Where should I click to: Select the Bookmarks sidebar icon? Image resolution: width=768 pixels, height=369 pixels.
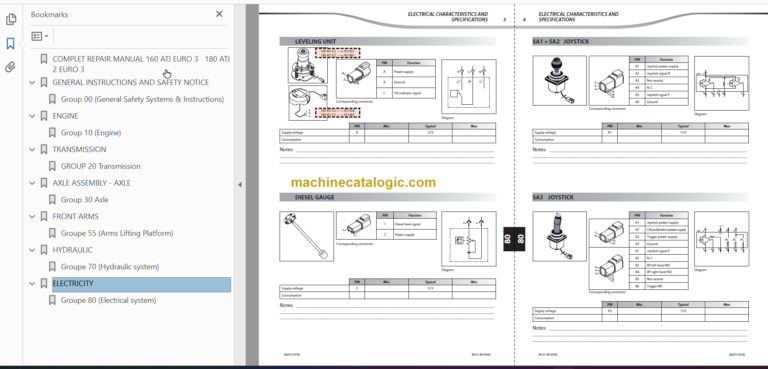coord(10,44)
